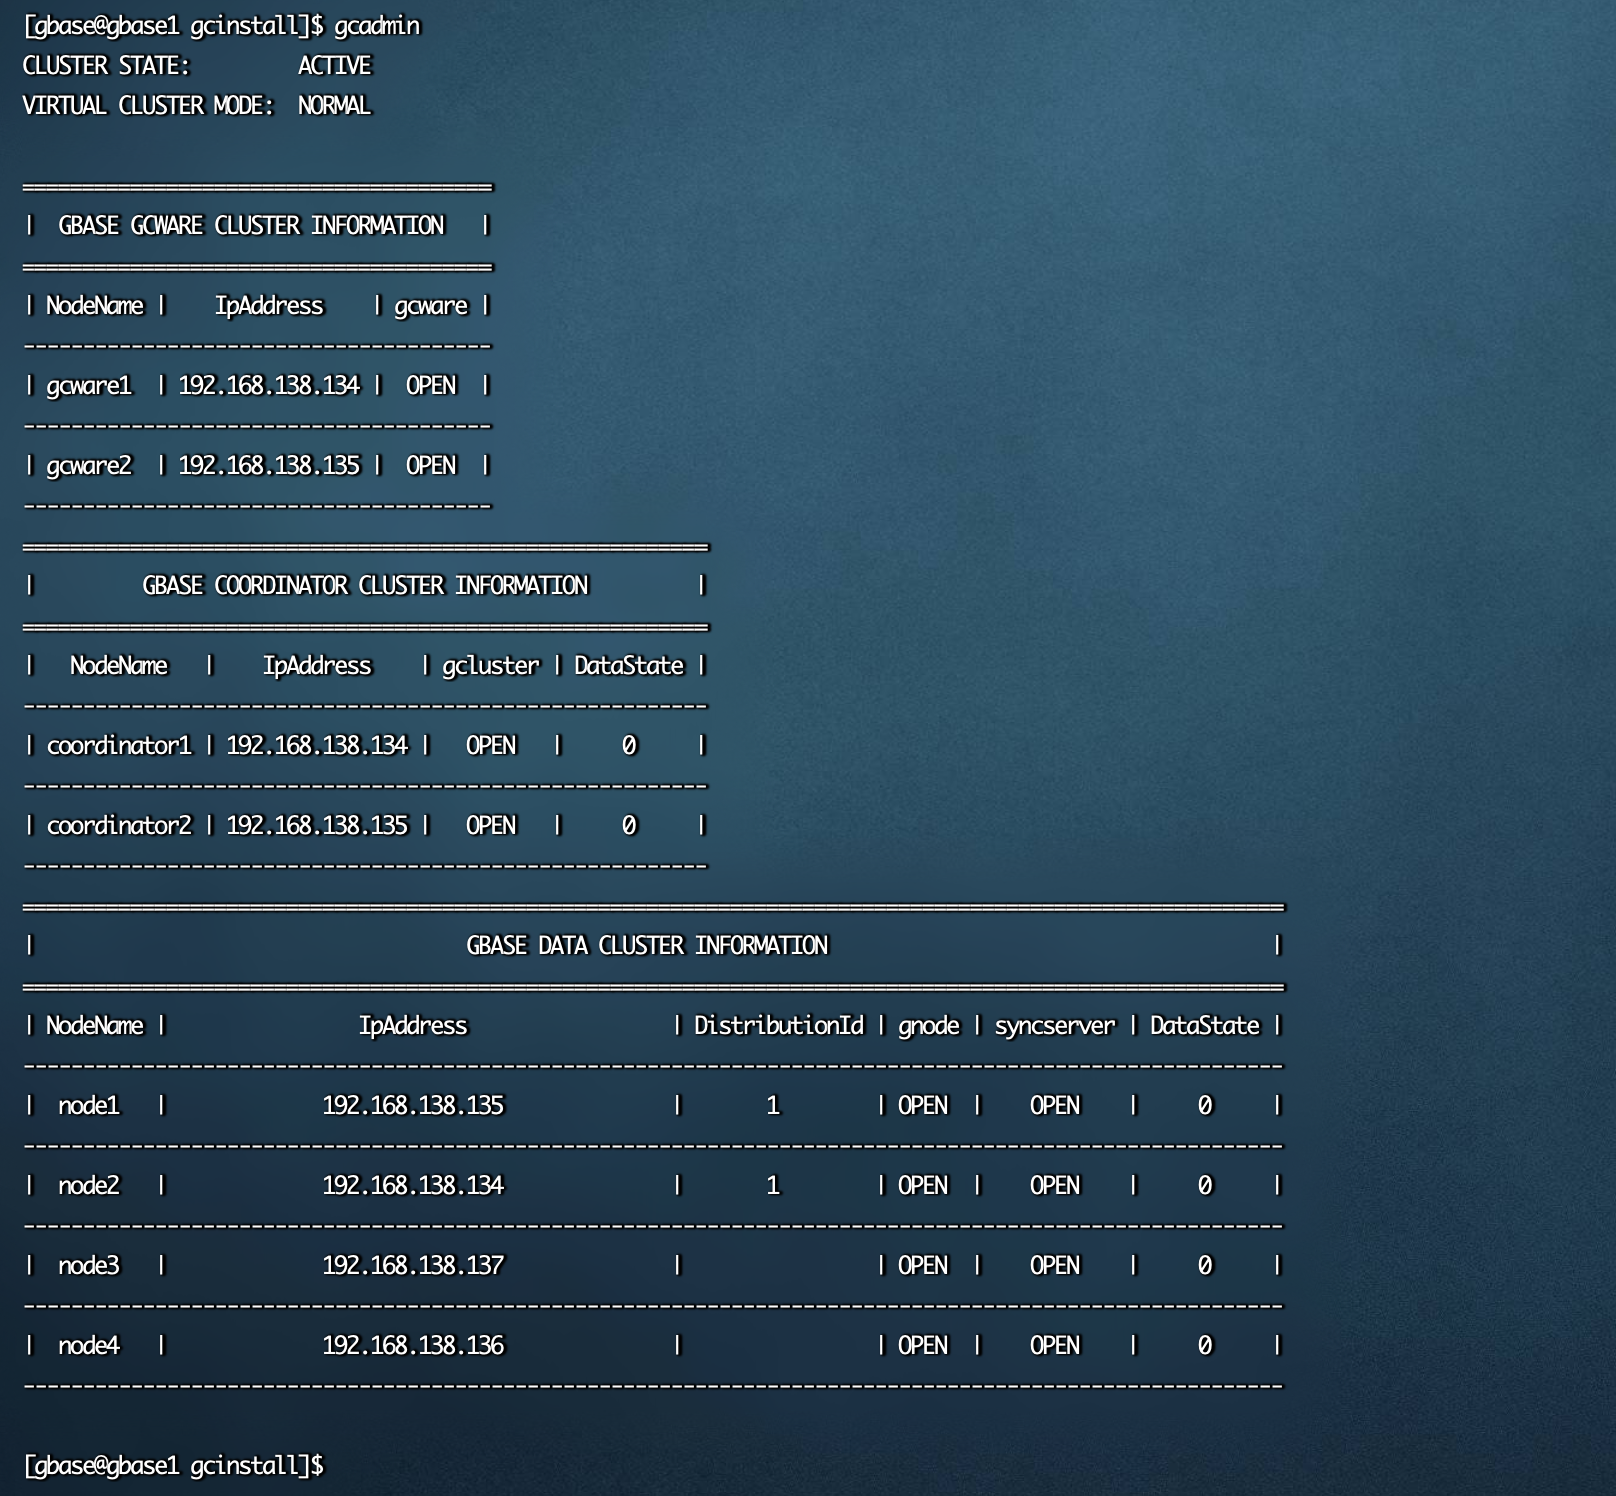Select the NodeName header in the data cluster table
This screenshot has height=1496, width=1616.
point(95,1026)
